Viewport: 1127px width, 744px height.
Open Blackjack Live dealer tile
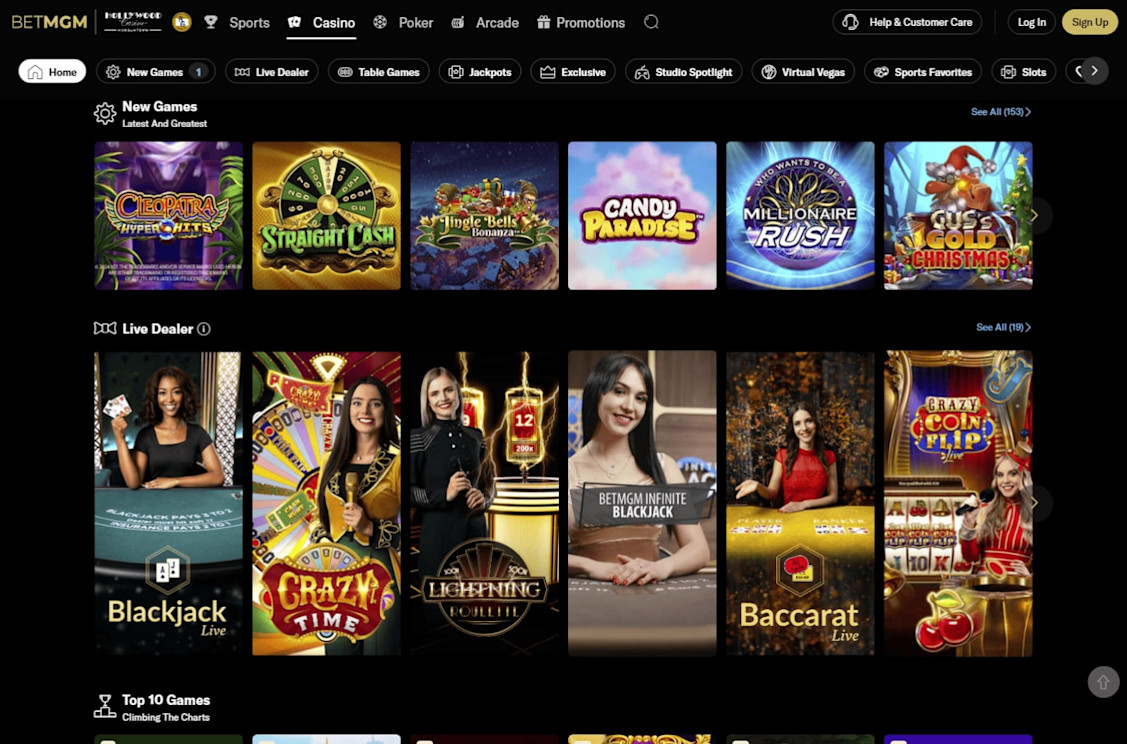tap(169, 503)
